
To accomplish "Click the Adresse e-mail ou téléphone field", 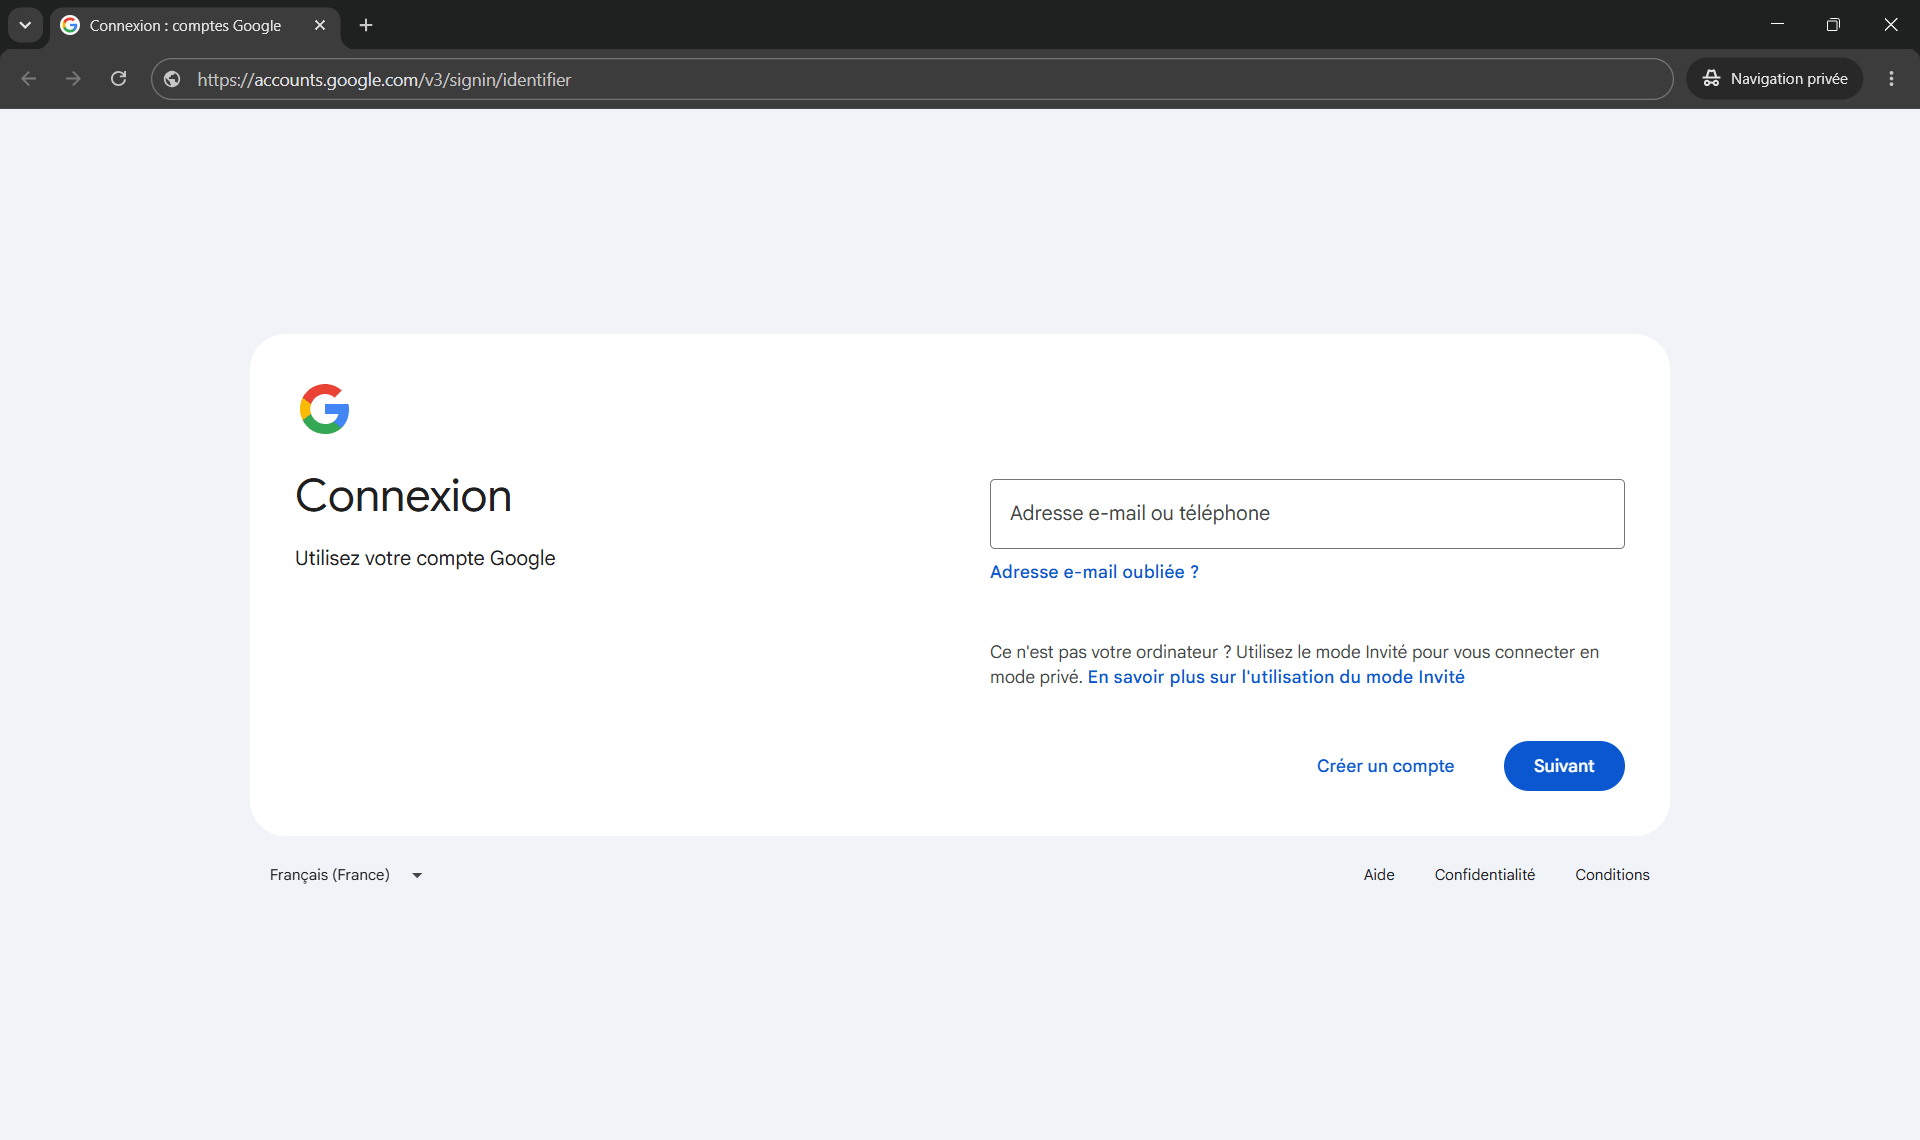I will pos(1307,514).
